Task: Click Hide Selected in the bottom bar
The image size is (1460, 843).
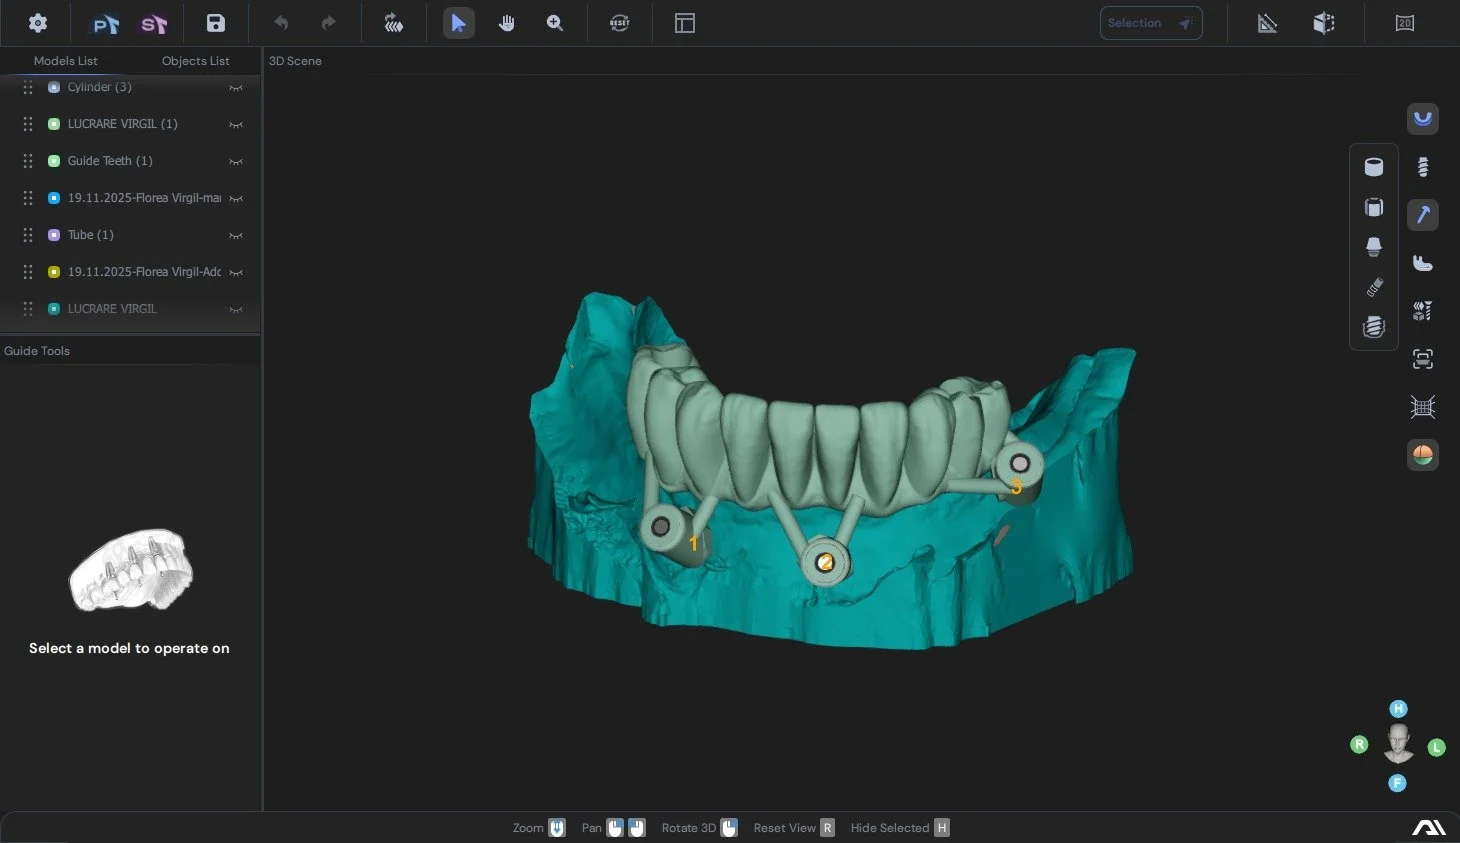Action: click(889, 827)
